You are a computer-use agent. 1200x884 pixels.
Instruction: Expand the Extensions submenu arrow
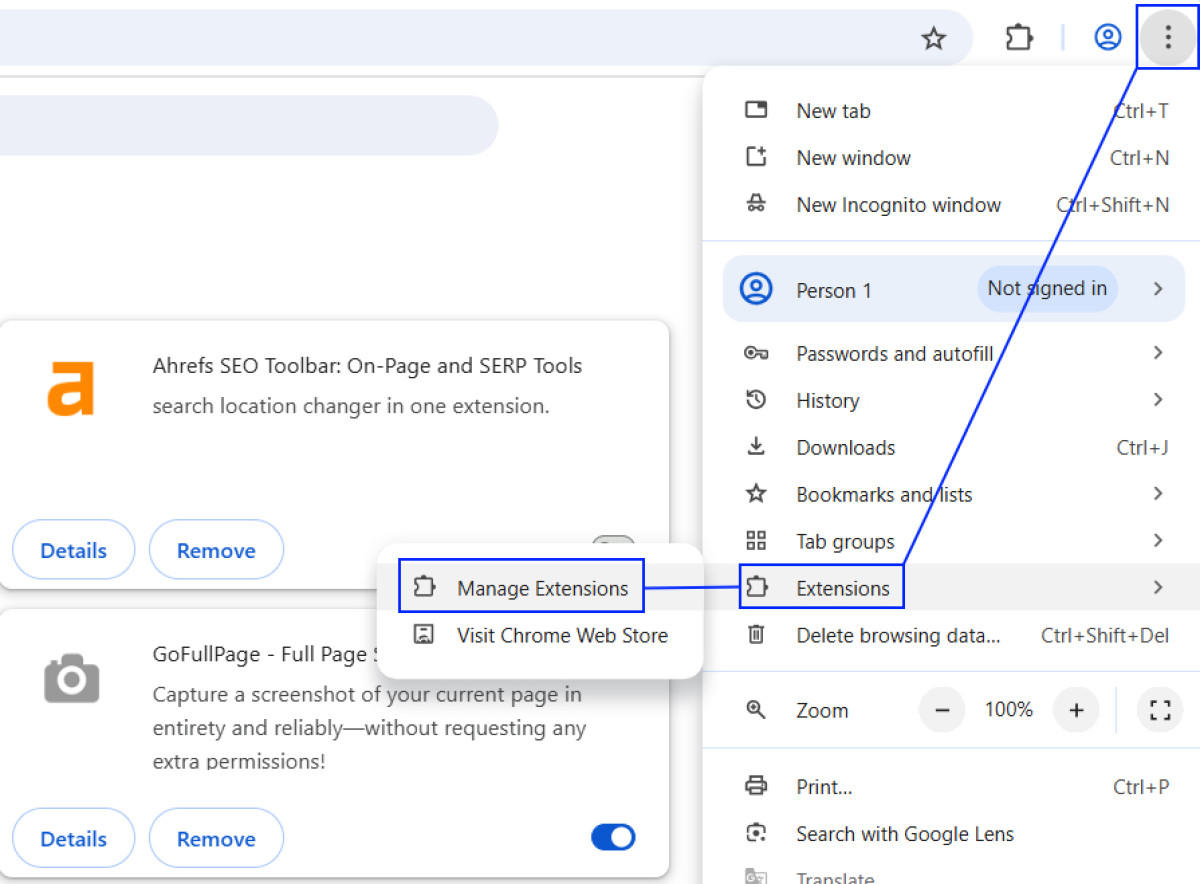tap(1158, 587)
